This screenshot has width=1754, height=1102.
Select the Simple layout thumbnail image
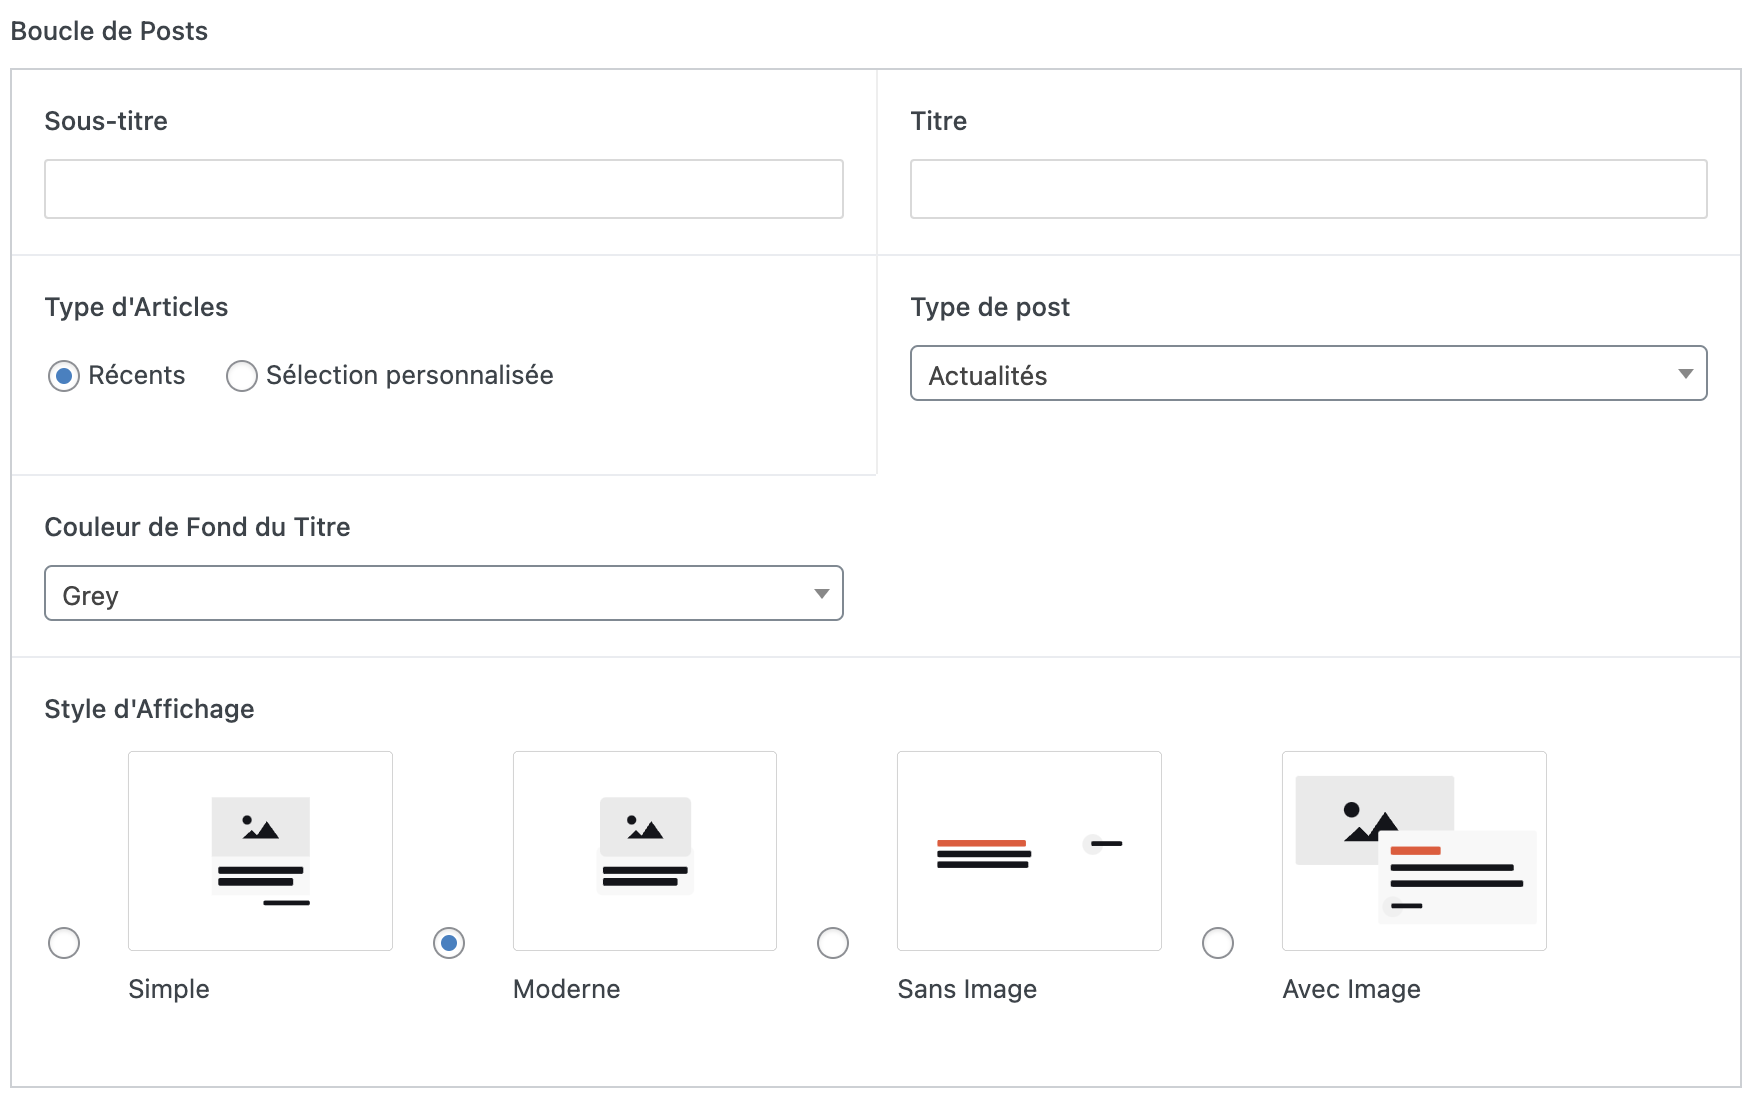coord(260,850)
